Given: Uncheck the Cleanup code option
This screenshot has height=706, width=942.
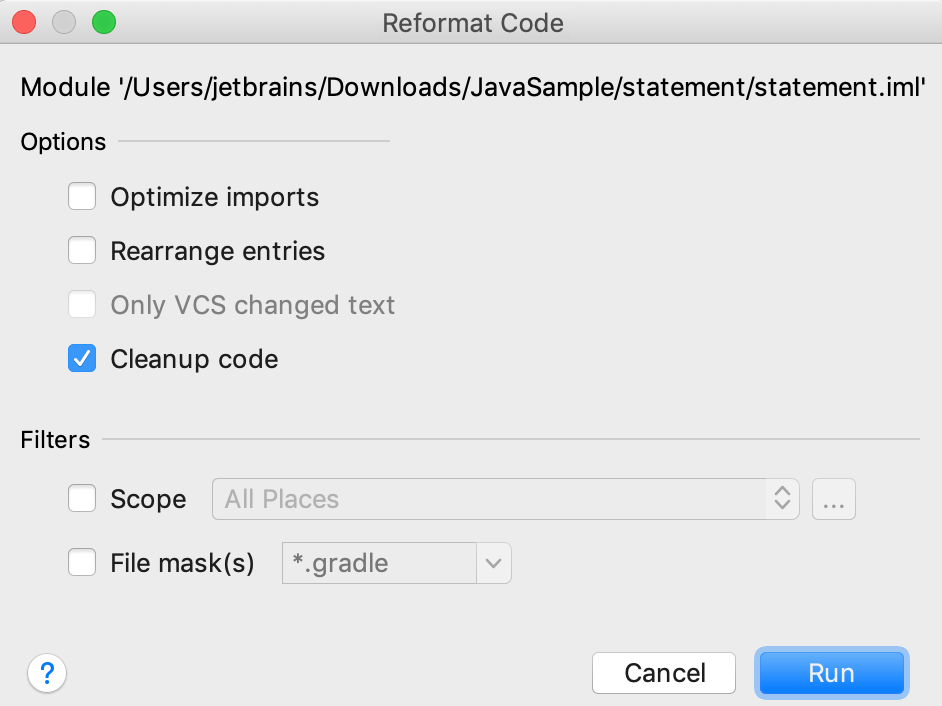Looking at the screenshot, I should (82, 359).
